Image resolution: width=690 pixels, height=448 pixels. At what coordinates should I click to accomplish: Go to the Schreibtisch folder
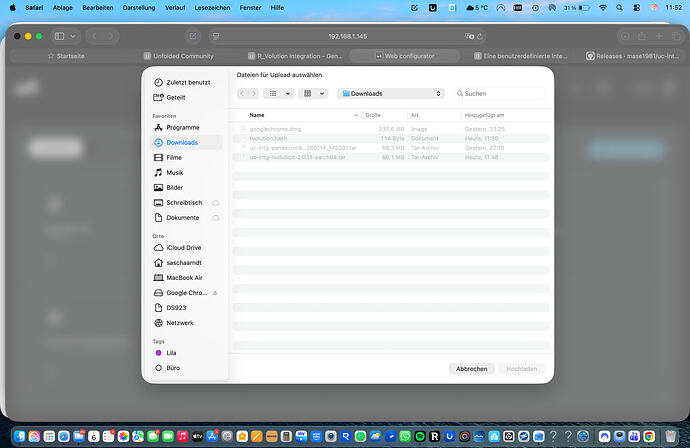click(x=185, y=203)
